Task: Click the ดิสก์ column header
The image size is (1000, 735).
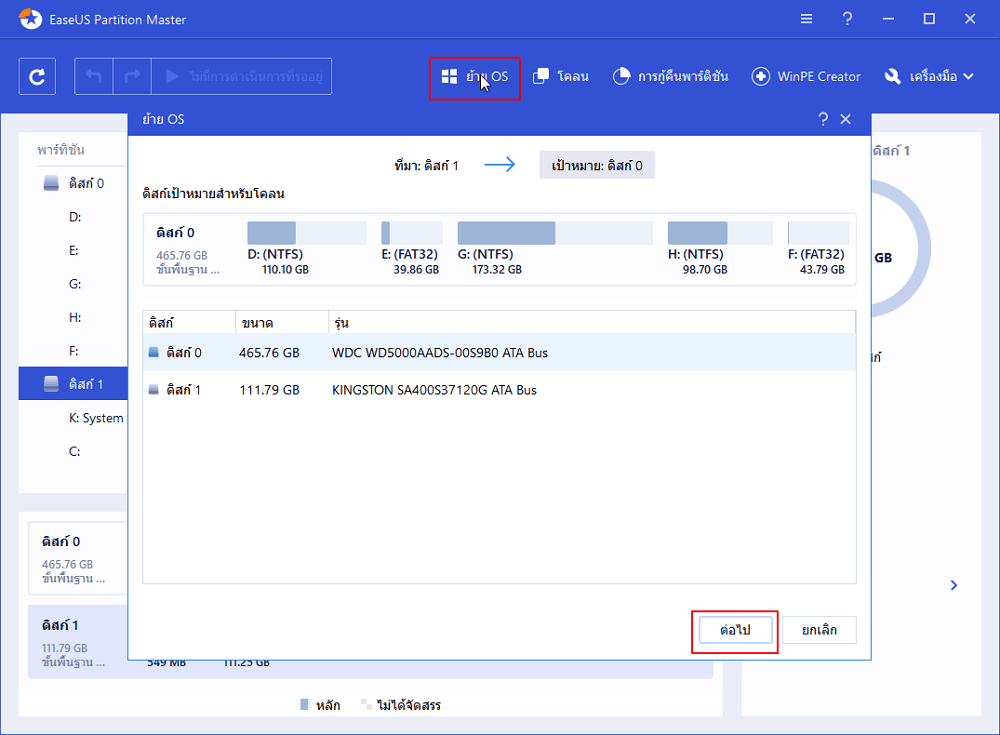Action: point(189,323)
